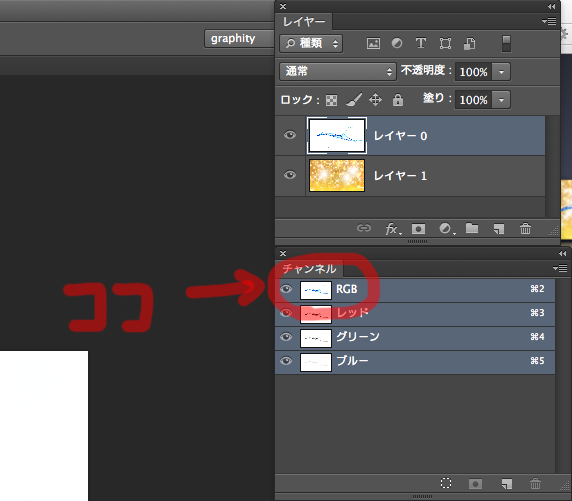Viewport: 572px width, 501px height.
Task: Filter layers by smart object icon
Action: (469, 43)
